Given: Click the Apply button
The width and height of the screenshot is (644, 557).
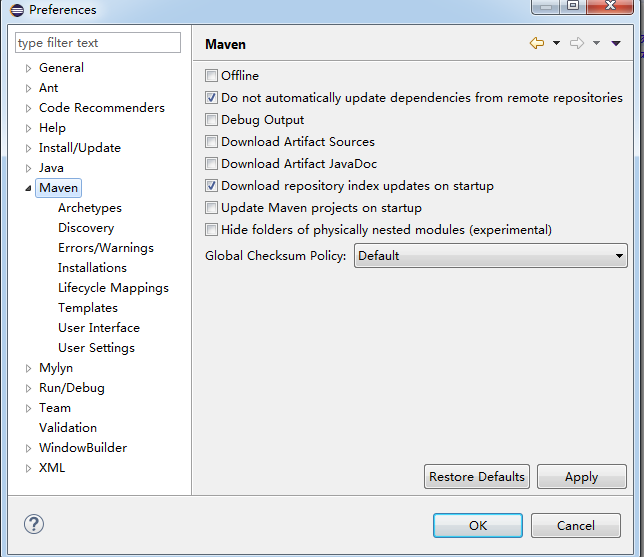Looking at the screenshot, I should (x=582, y=476).
